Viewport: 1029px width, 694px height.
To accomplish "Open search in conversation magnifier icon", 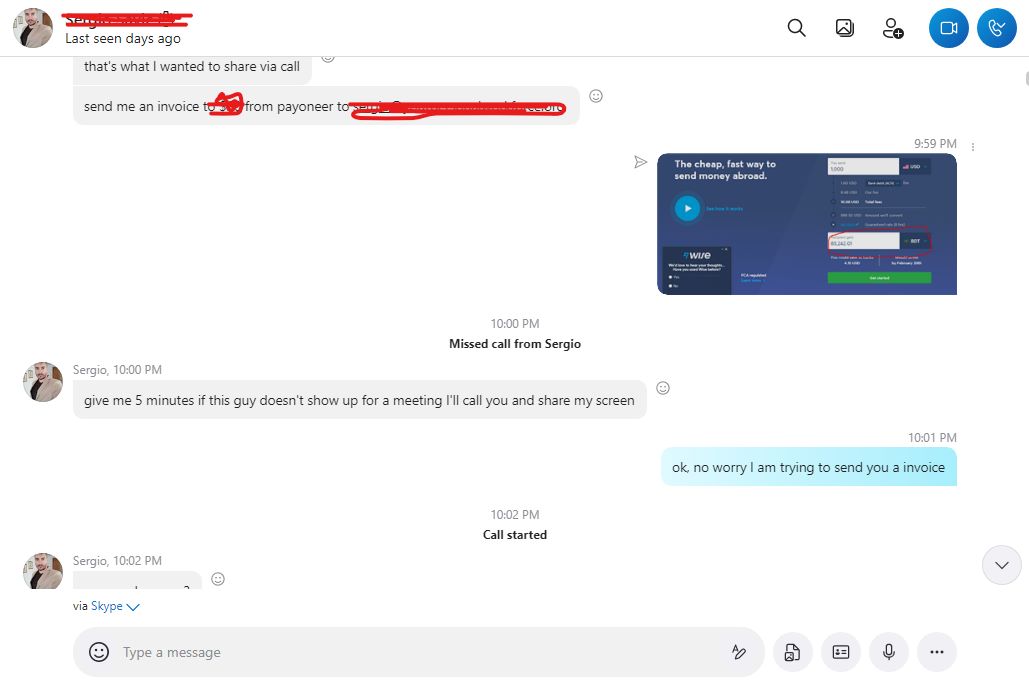I will [796, 28].
